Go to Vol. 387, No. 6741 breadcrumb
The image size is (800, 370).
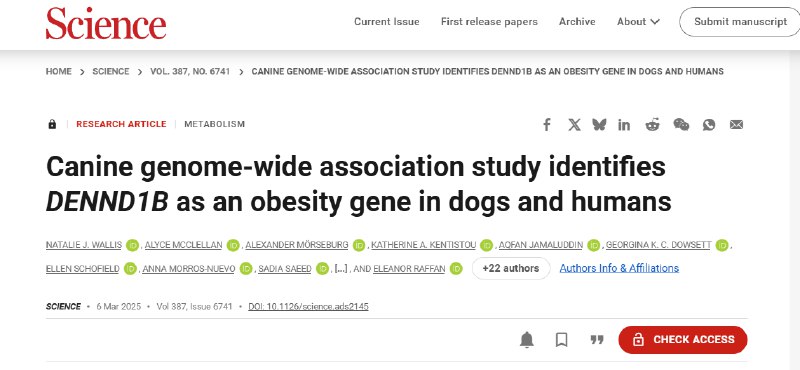click(x=190, y=71)
